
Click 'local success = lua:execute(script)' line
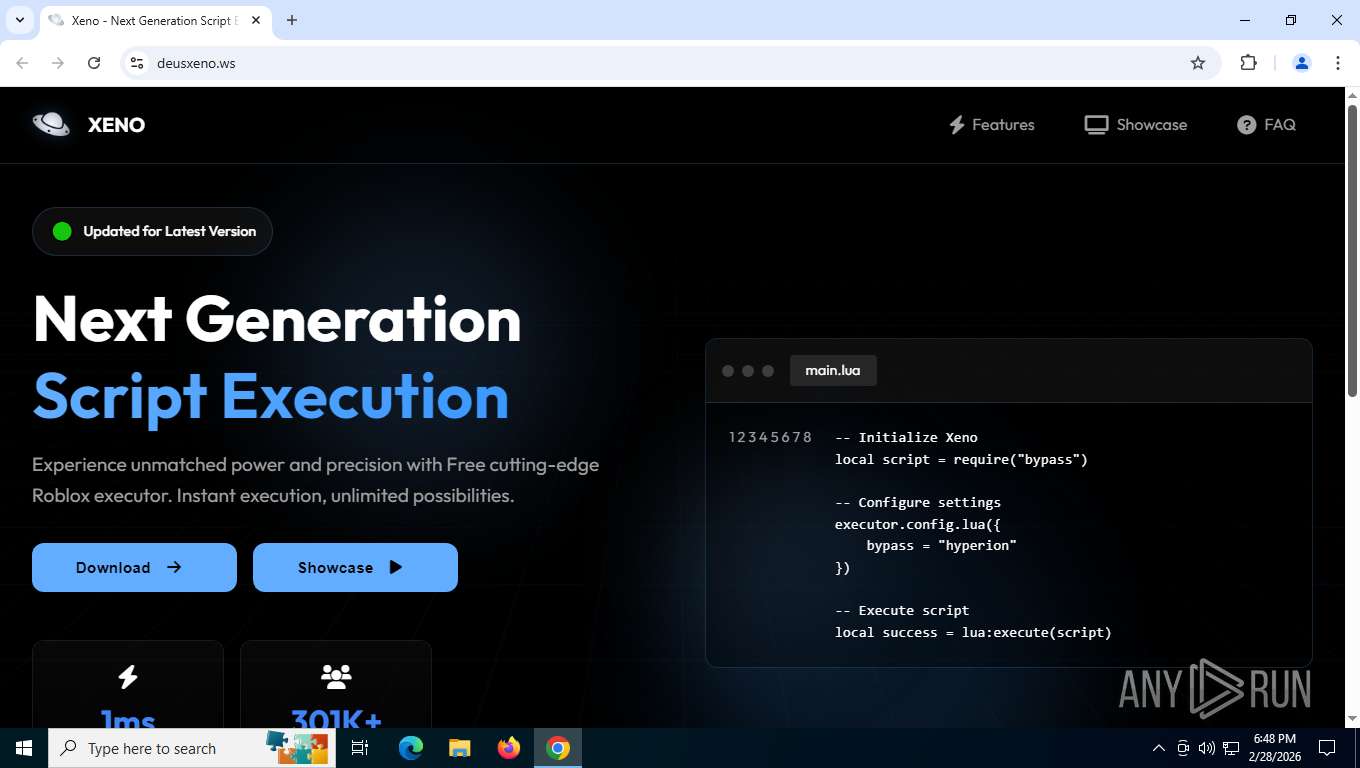pos(973,632)
